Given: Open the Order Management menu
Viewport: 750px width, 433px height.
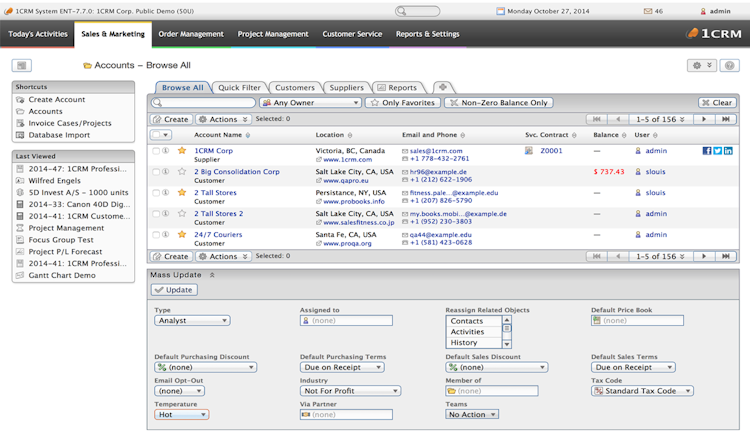Looking at the screenshot, I should pyautogui.click(x=191, y=34).
